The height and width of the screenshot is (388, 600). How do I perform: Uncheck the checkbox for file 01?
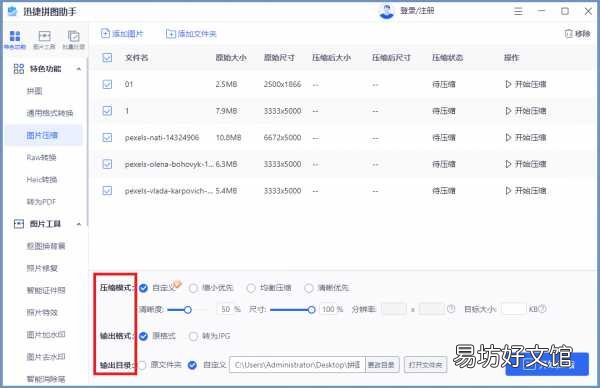108,84
